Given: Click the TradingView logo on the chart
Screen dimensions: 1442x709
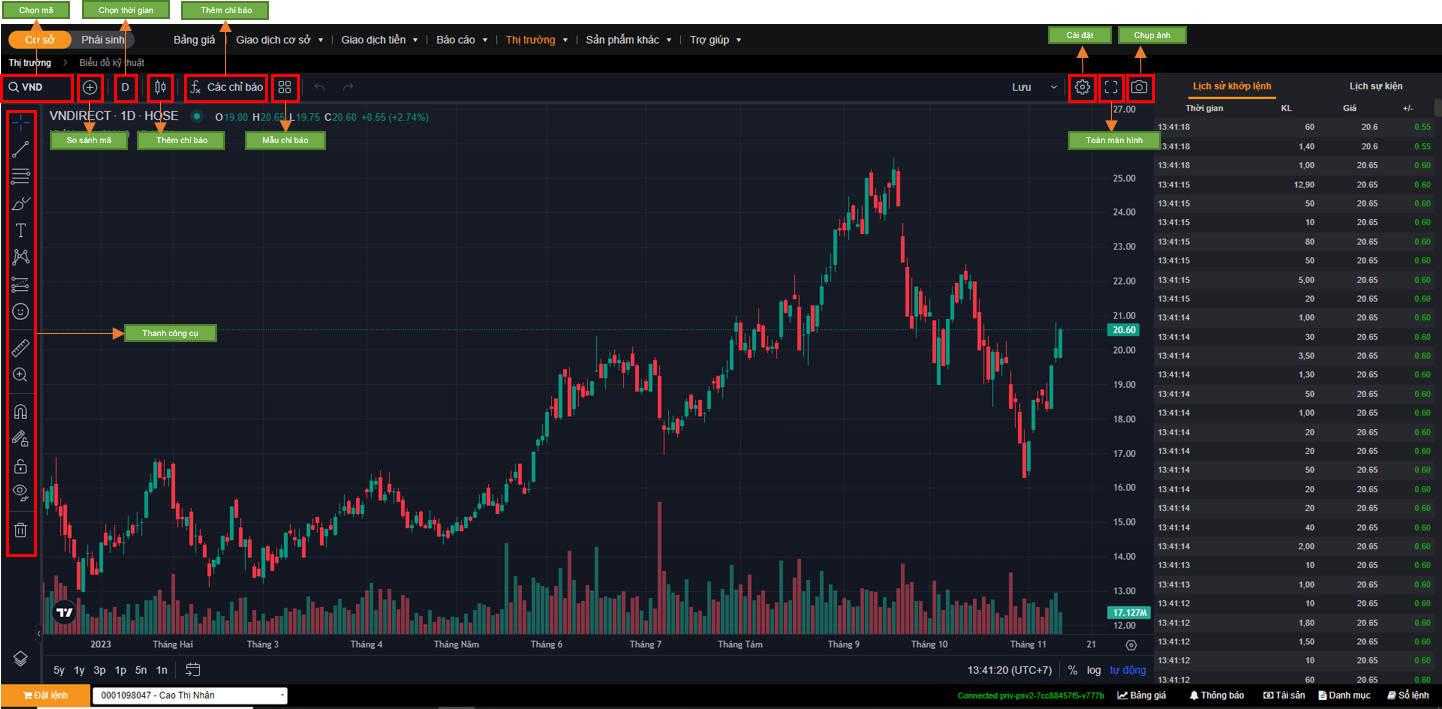Looking at the screenshot, I should tap(65, 612).
